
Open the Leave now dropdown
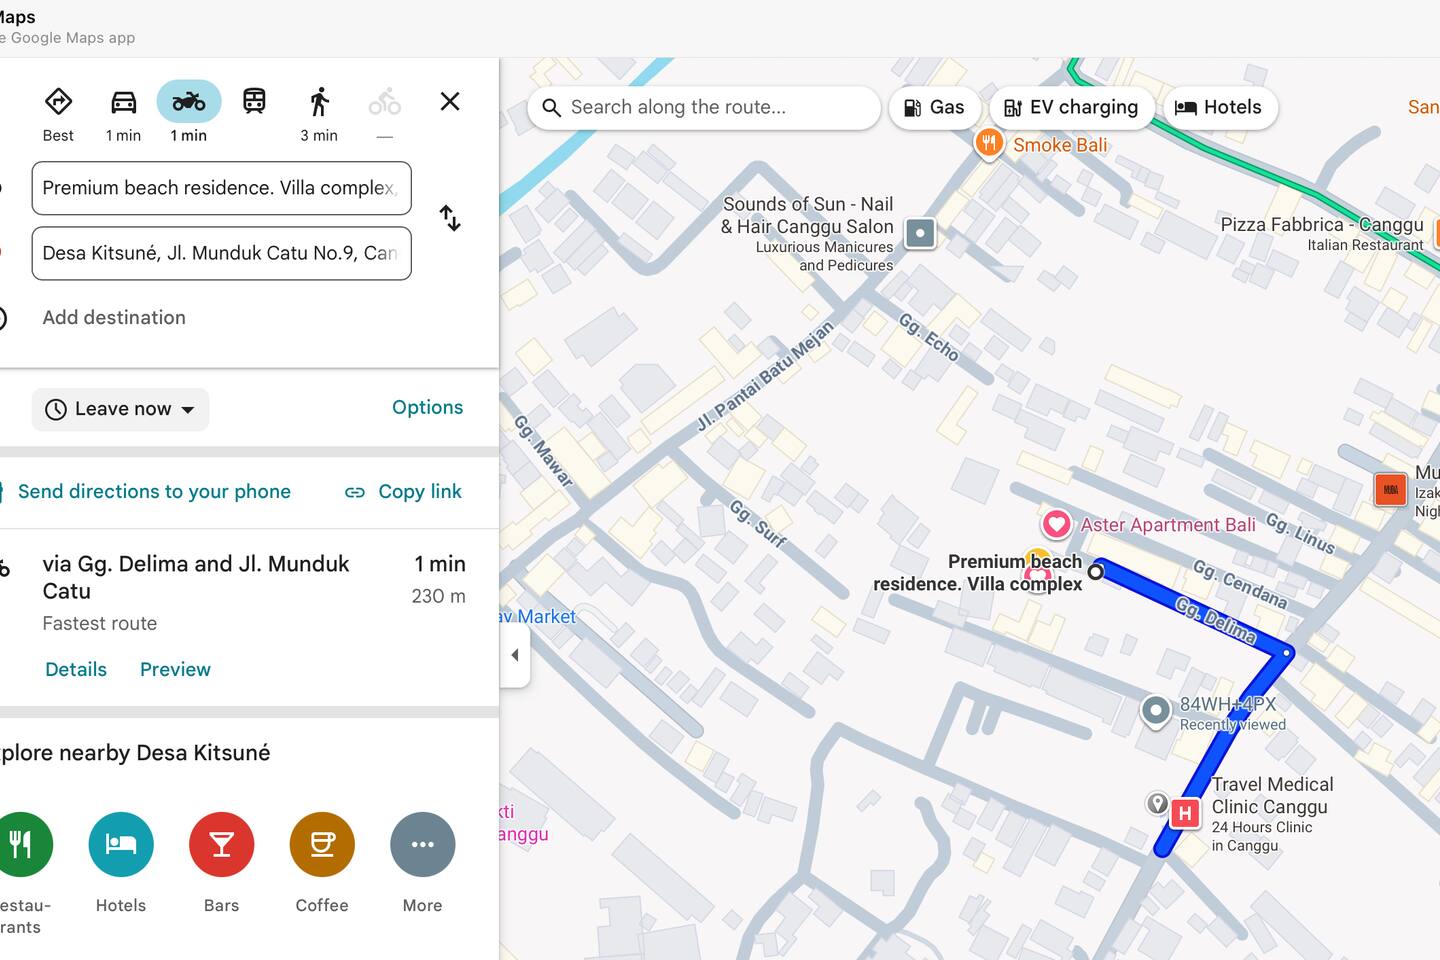pos(121,409)
